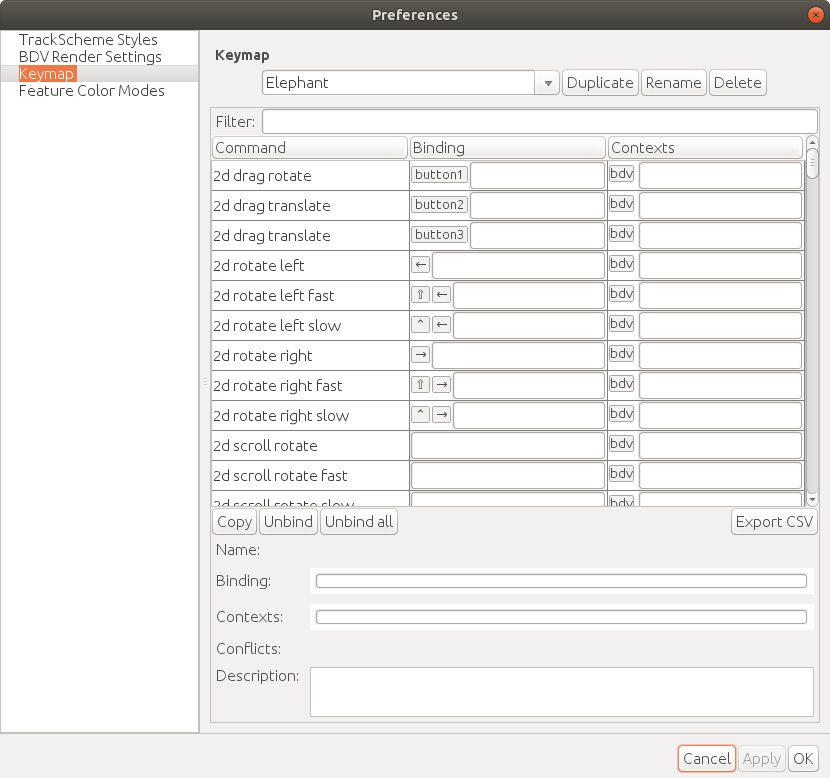Click the button3 binding tag
Image resolution: width=830 pixels, height=778 pixels.
[440, 235]
